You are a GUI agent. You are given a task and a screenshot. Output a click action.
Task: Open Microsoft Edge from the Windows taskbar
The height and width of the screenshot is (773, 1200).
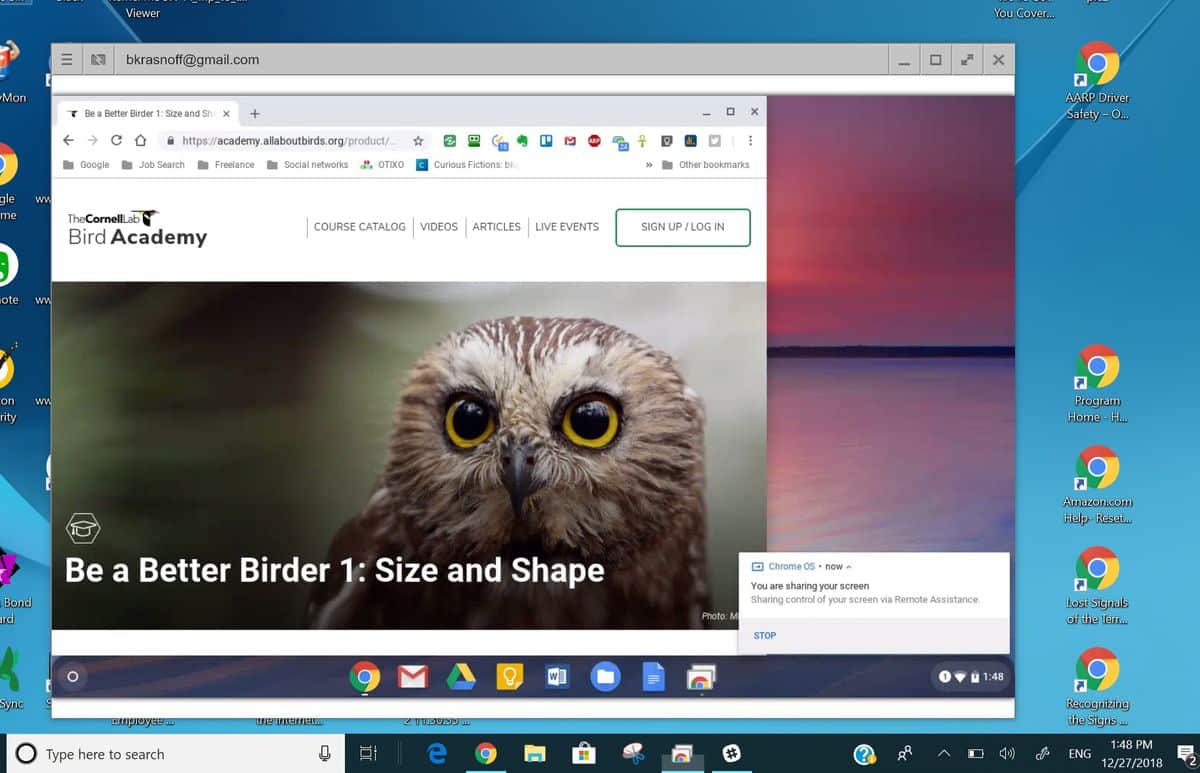tap(437, 753)
